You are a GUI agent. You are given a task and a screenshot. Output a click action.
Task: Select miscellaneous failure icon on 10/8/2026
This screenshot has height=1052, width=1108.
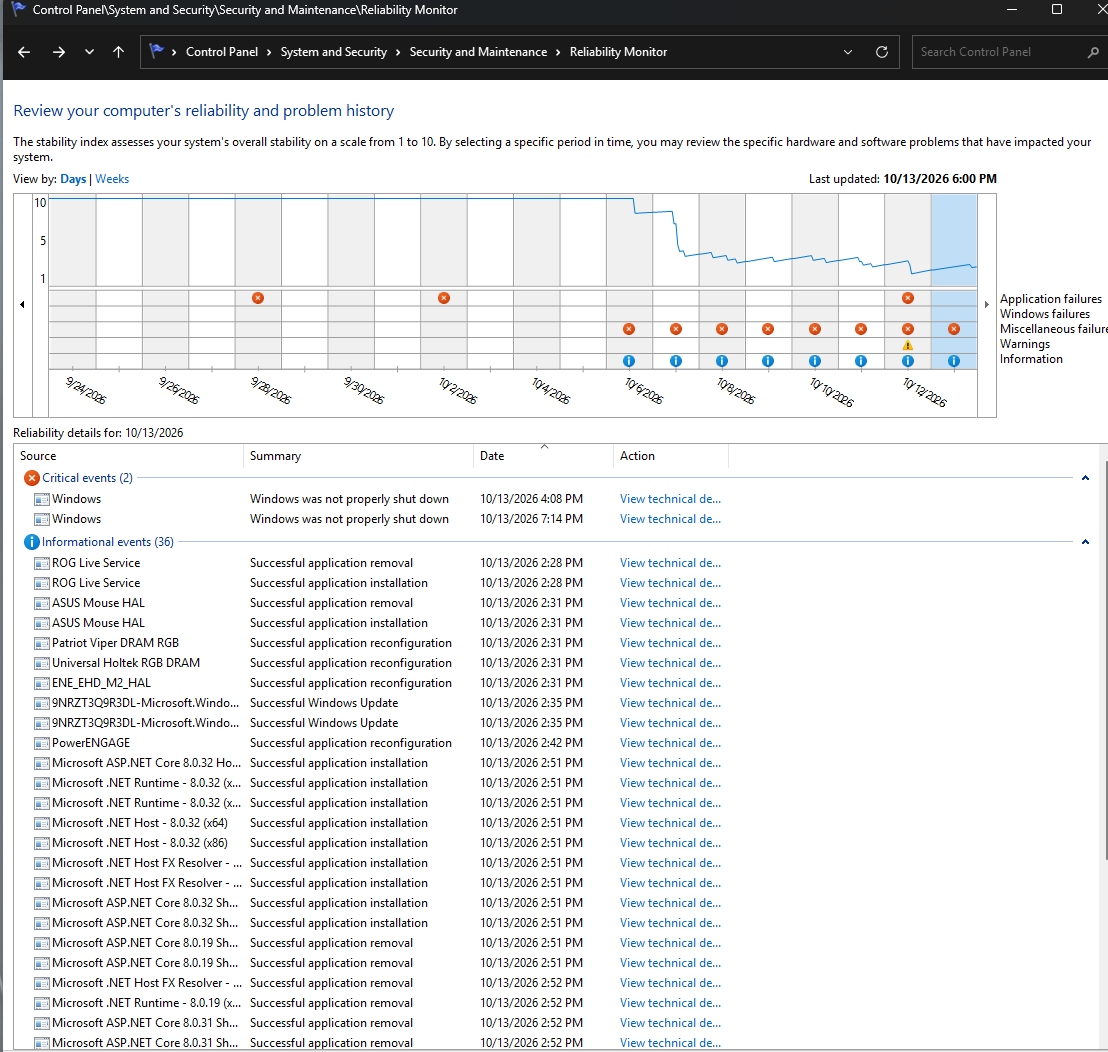point(721,329)
